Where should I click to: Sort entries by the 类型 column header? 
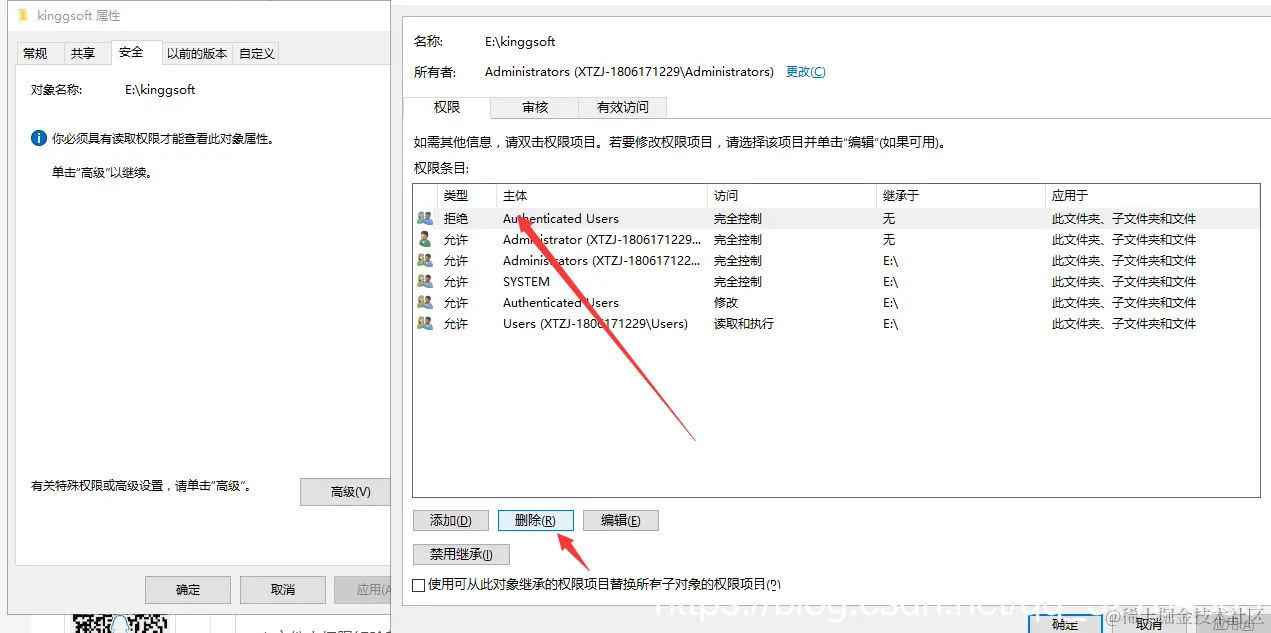[x=467, y=195]
